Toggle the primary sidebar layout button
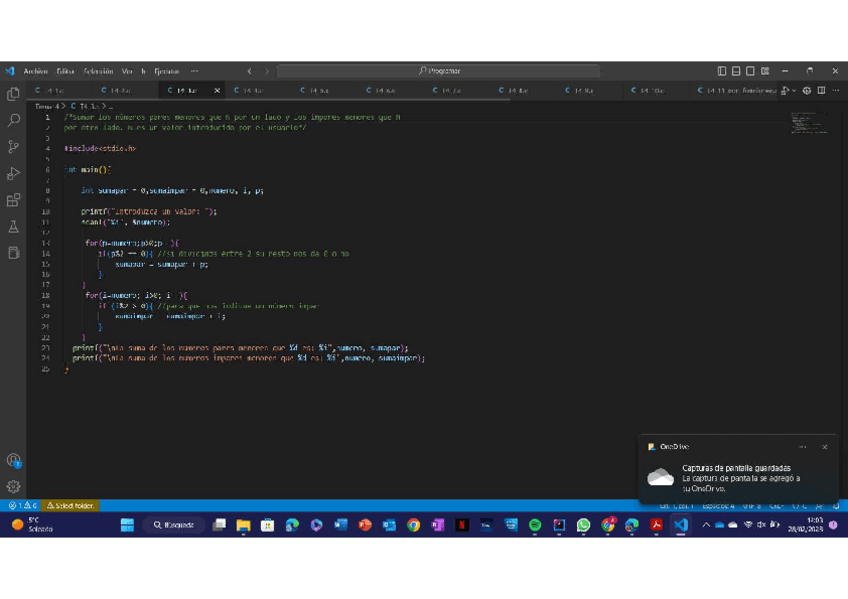The height and width of the screenshot is (599, 848). [722, 71]
